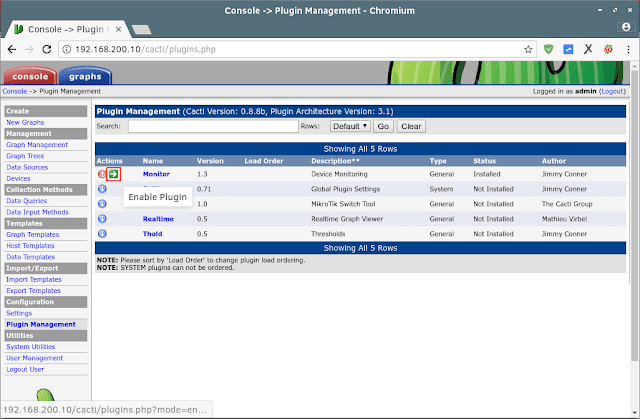Open Export Templates in sidebar
The width and height of the screenshot is (640, 419).
(x=33, y=290)
